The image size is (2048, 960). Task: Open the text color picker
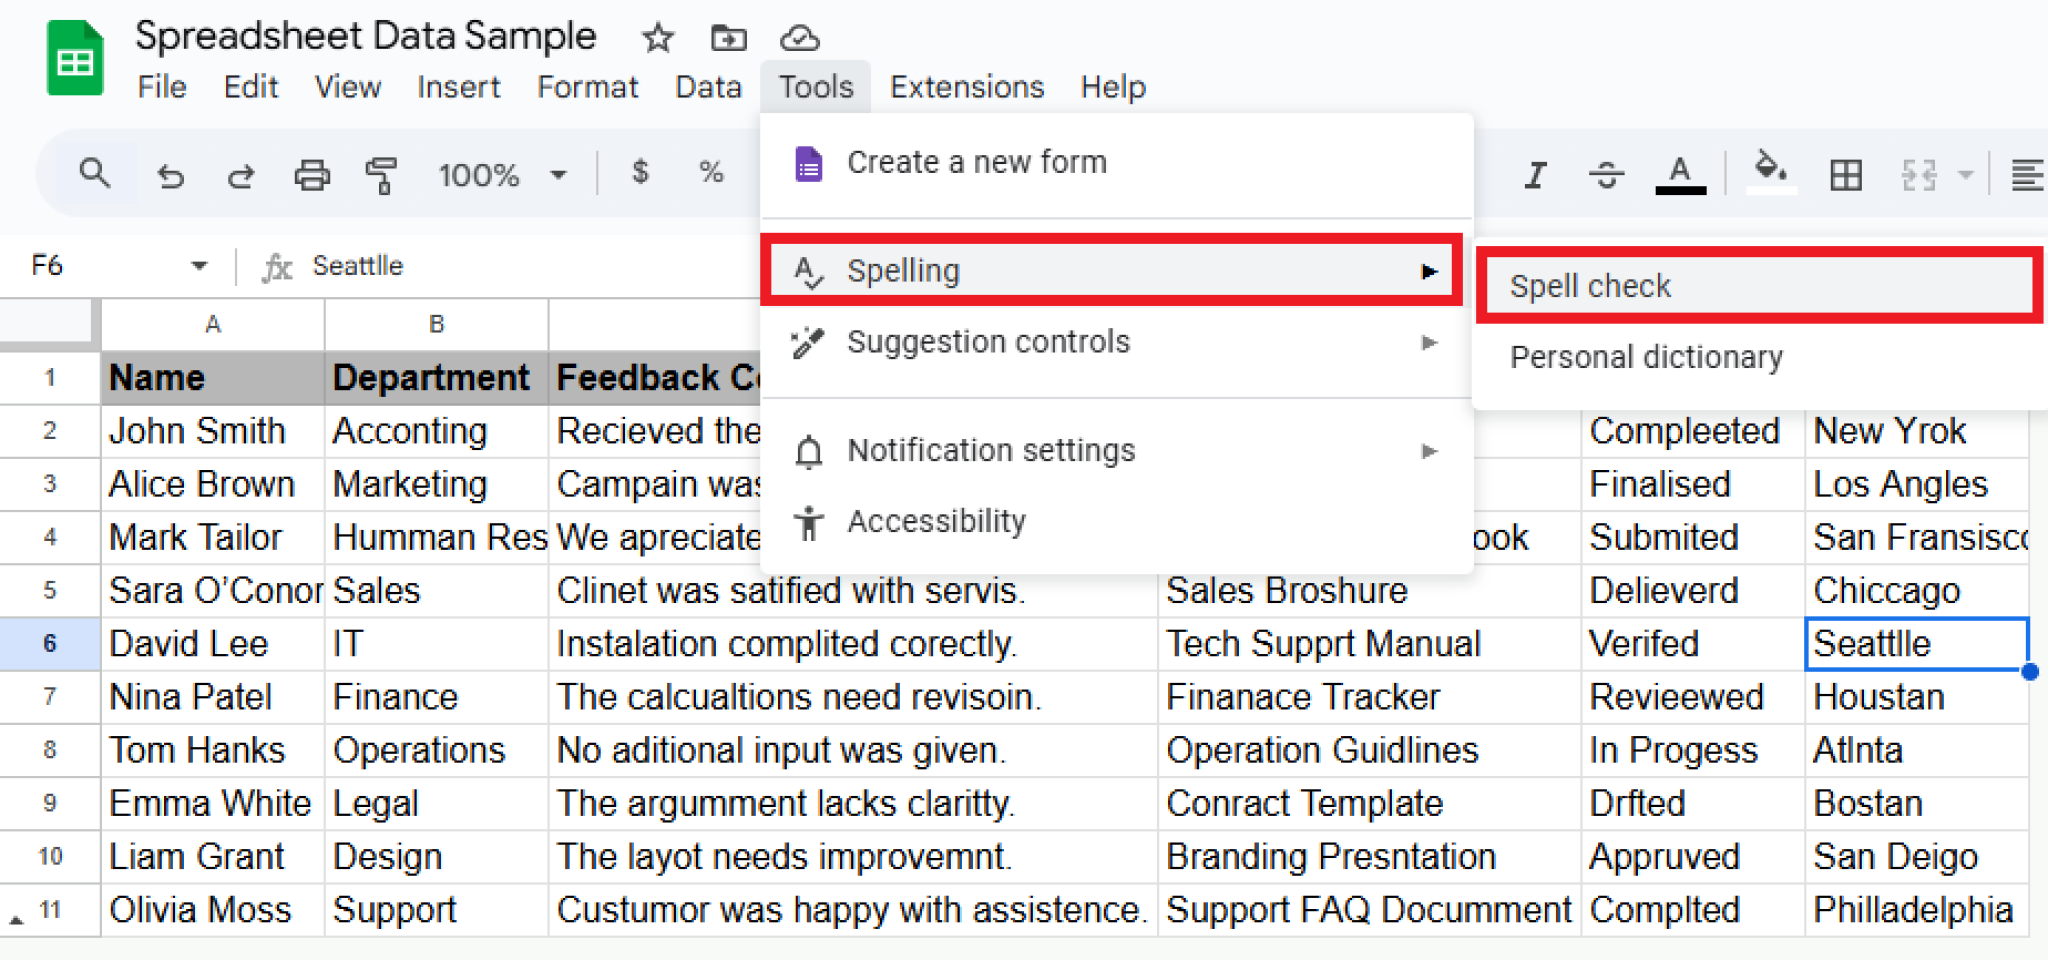tap(1680, 175)
